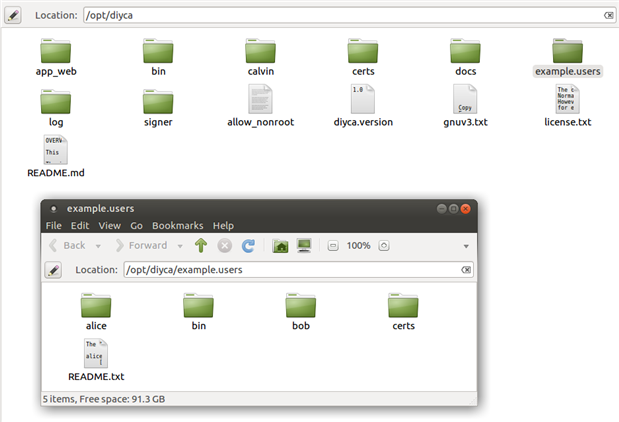Viewport: 619px width, 422px height.
Task: Reload the current folder
Action: [x=248, y=246]
